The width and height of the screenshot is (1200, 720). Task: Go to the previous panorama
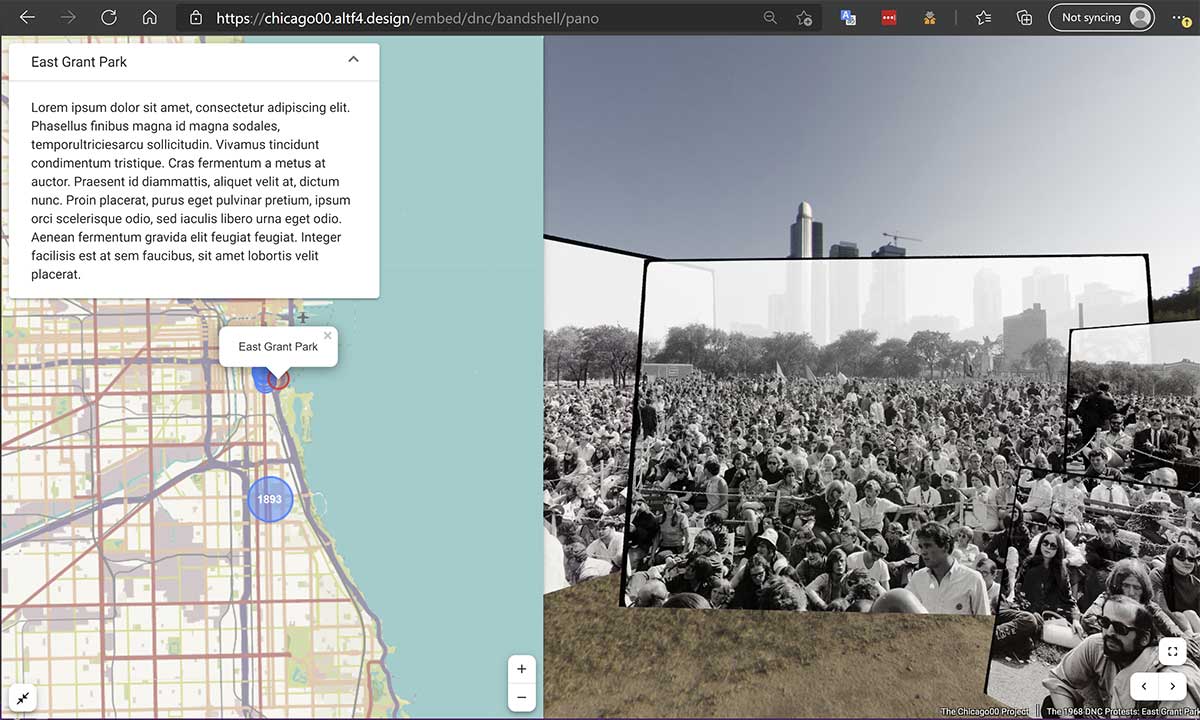[1145, 687]
